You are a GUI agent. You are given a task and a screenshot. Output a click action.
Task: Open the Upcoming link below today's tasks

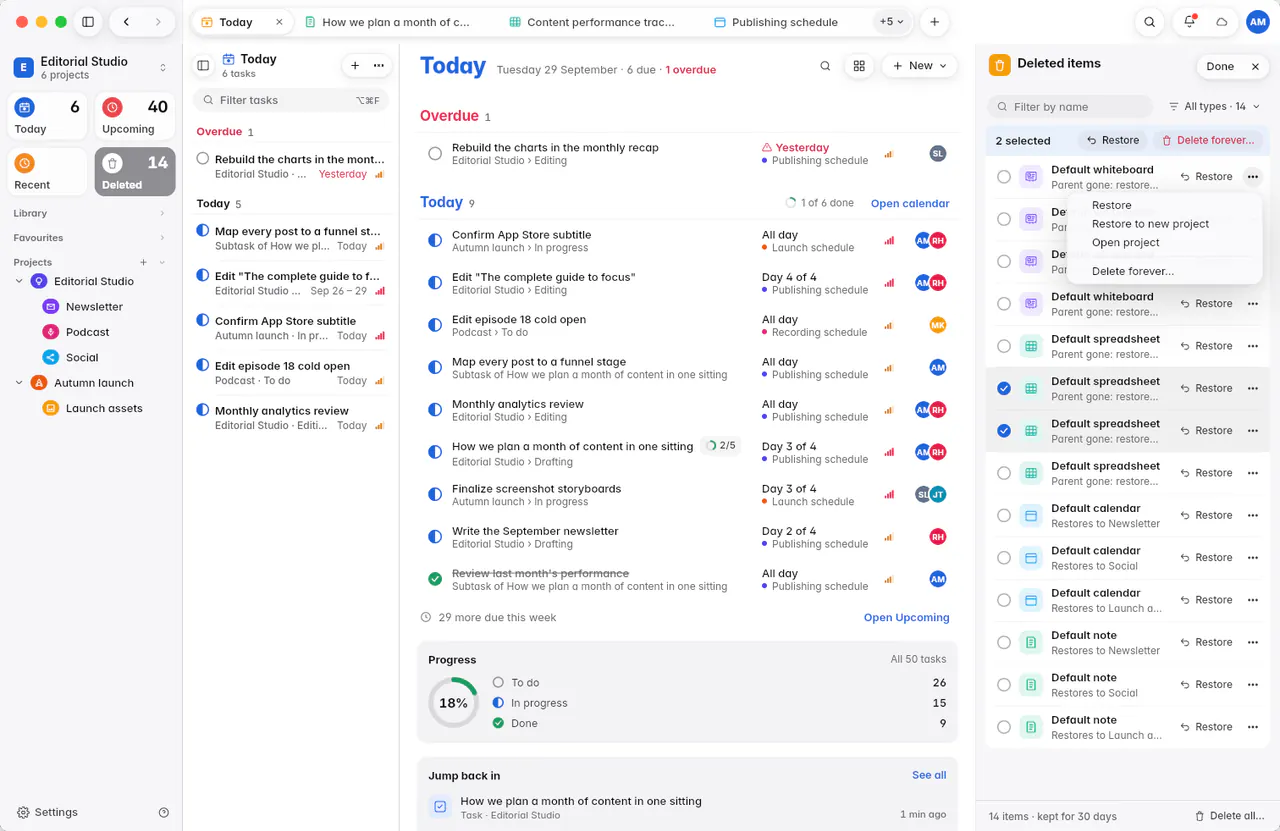click(907, 618)
